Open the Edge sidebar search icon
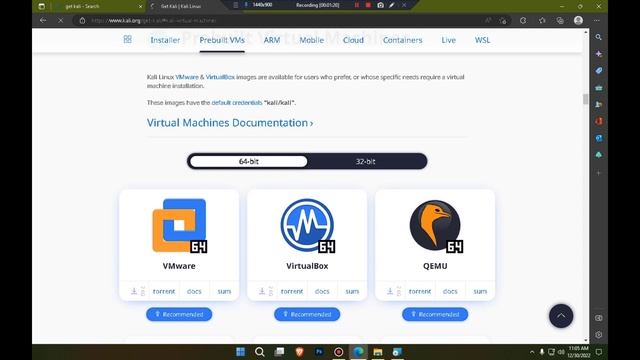 pyautogui.click(x=598, y=37)
